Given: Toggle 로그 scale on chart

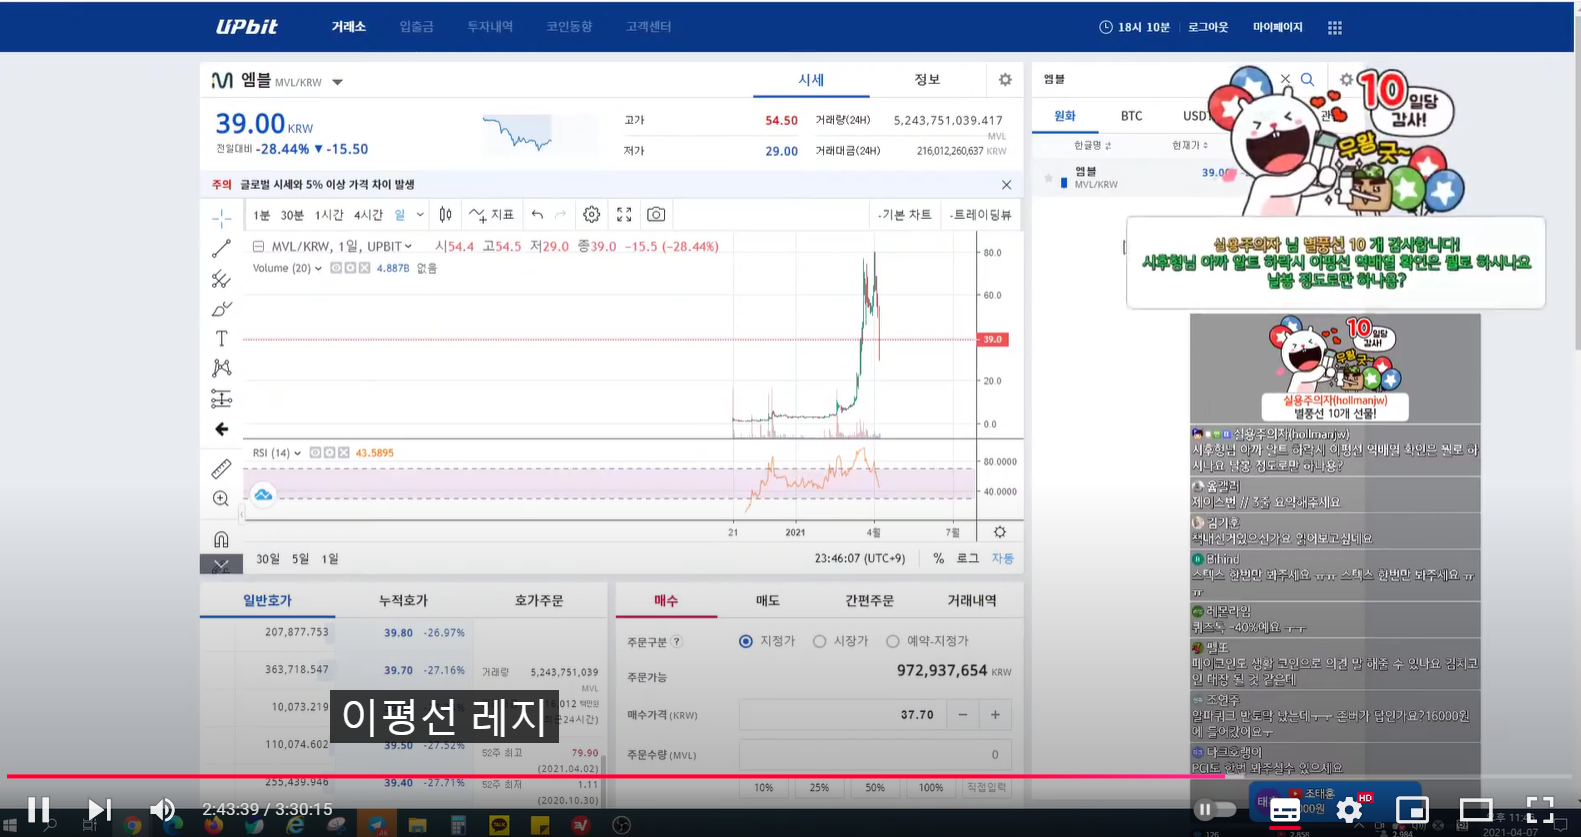Looking at the screenshot, I should point(967,559).
